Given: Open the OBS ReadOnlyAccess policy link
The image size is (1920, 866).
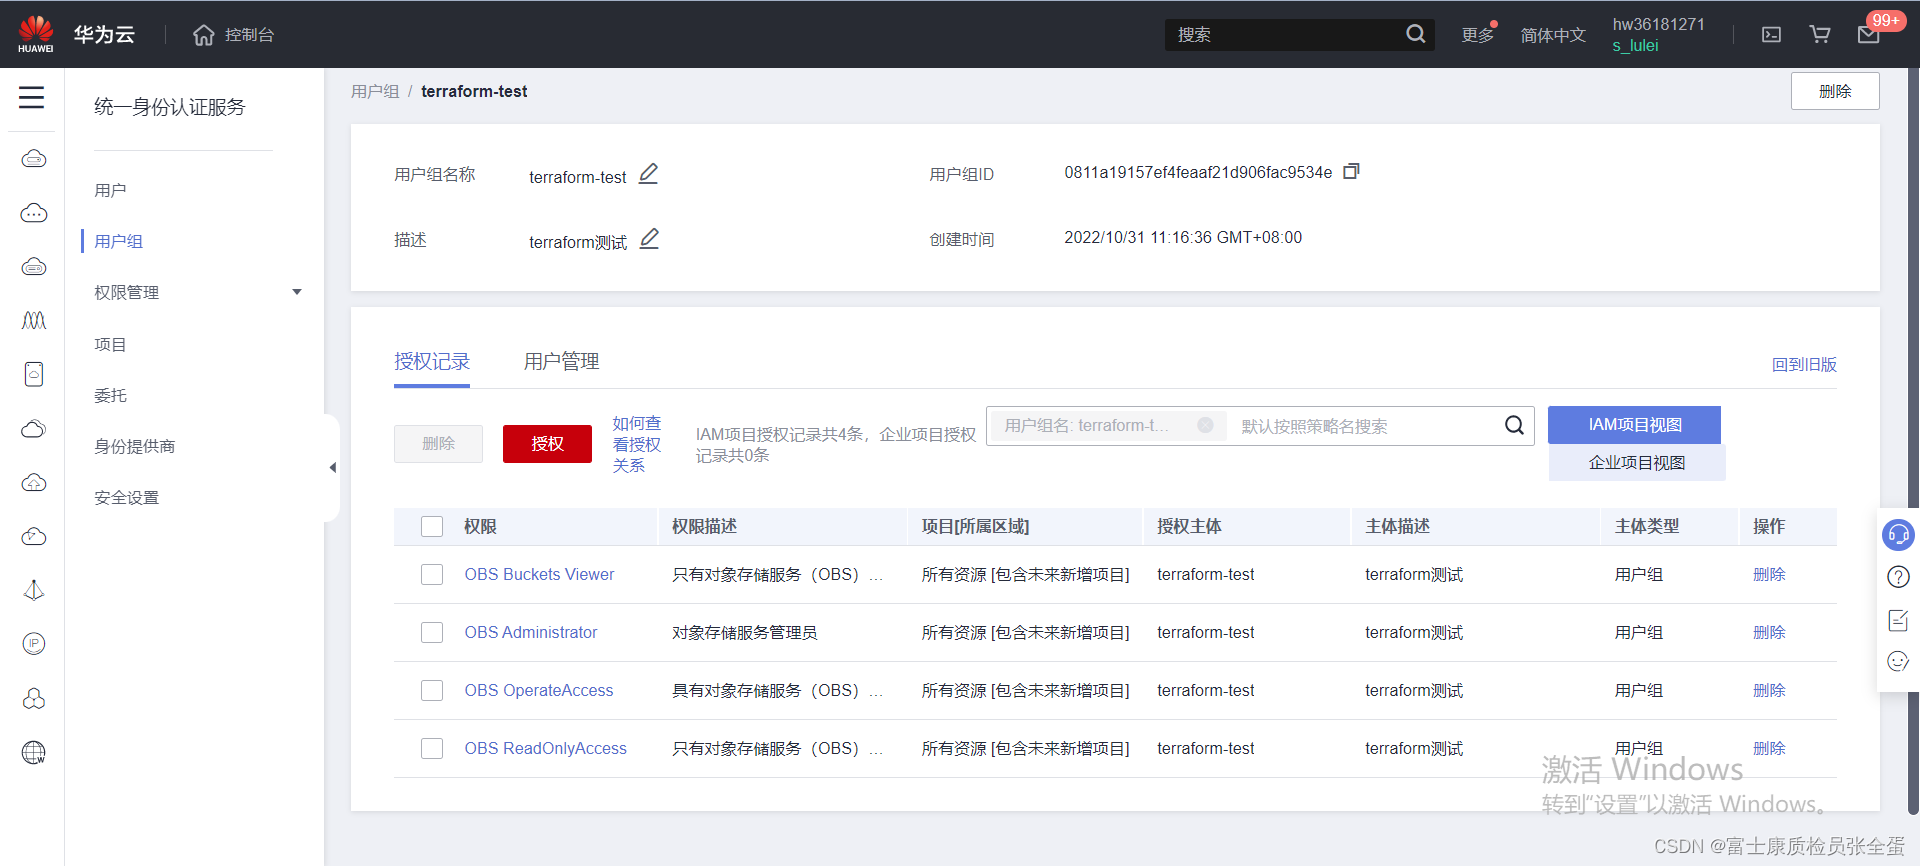Looking at the screenshot, I should pyautogui.click(x=545, y=748).
